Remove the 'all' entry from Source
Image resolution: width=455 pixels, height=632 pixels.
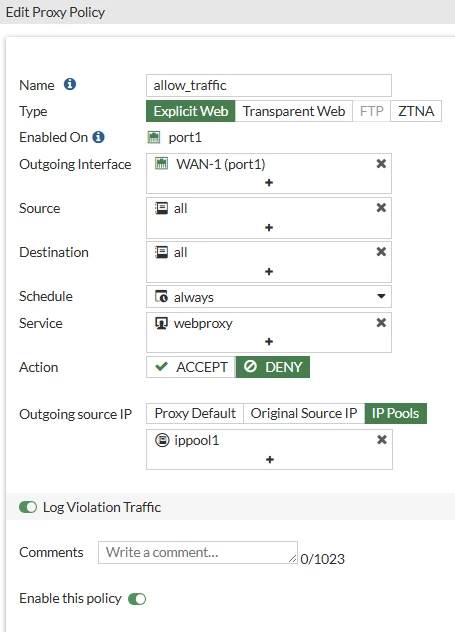[381, 208]
